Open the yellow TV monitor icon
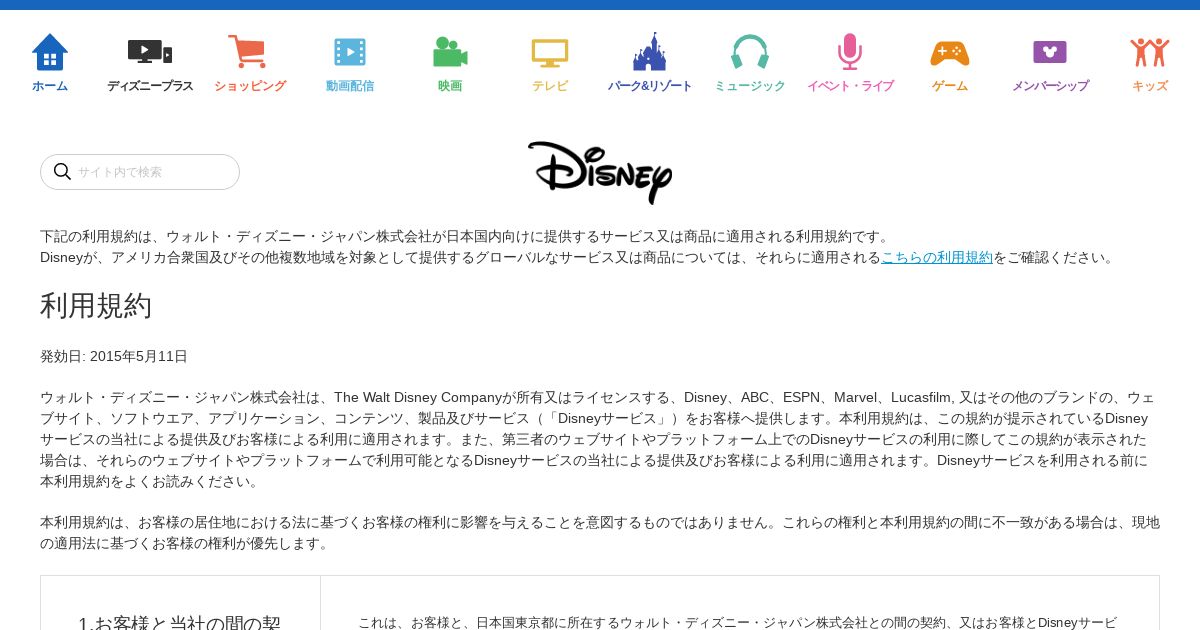 (x=550, y=52)
